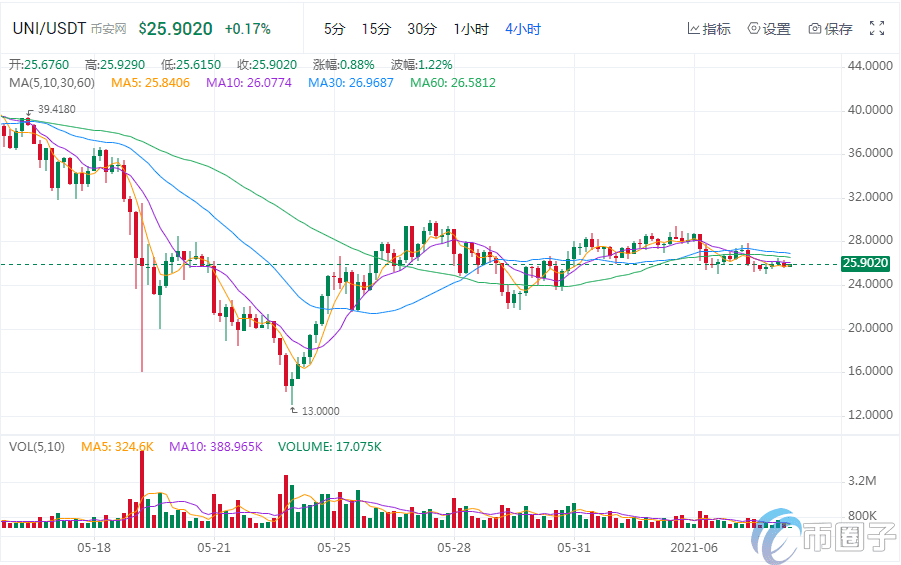This screenshot has width=901, height=565.
Task: Choose the 30分 chart interval
Action: (422, 29)
